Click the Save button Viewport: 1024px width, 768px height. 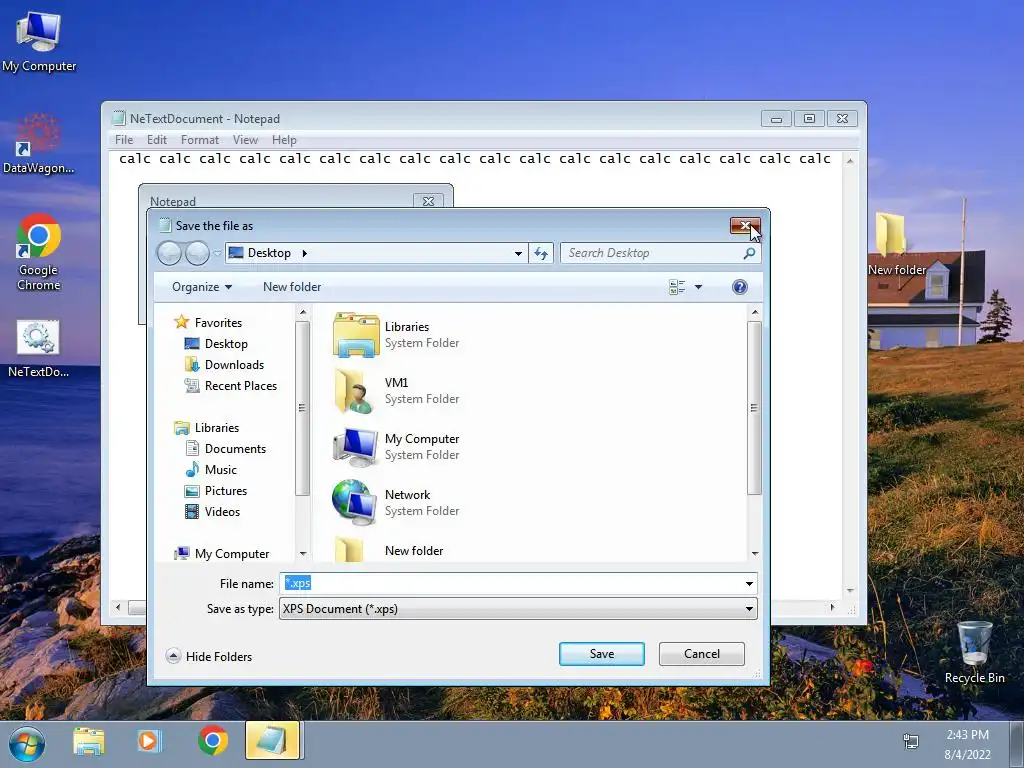pos(601,654)
